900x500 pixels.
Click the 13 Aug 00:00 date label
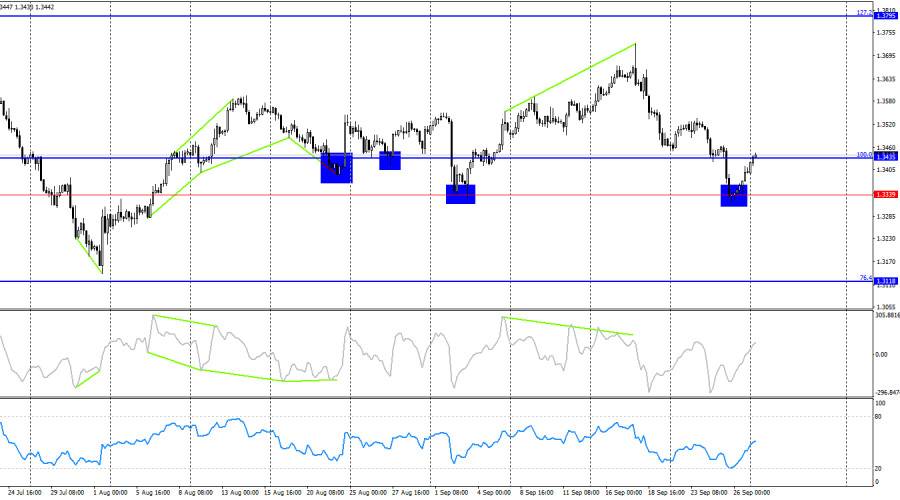[x=240, y=493]
